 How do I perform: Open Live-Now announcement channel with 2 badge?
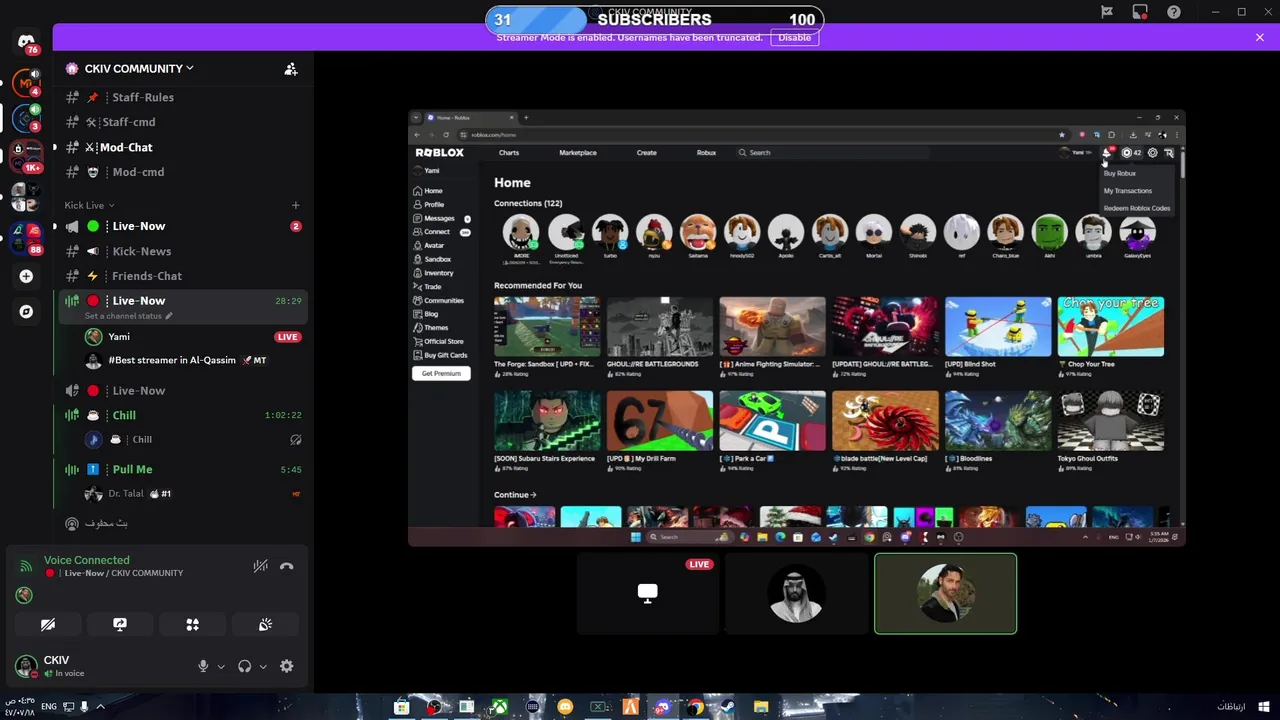coord(182,226)
